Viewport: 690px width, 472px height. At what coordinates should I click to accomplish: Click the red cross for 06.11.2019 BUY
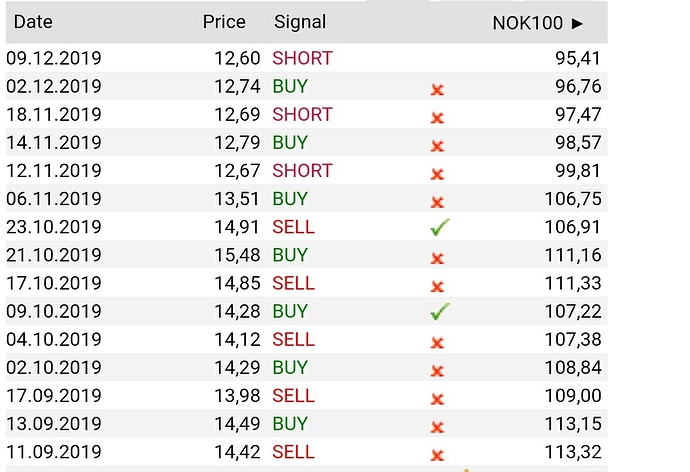pyautogui.click(x=437, y=202)
